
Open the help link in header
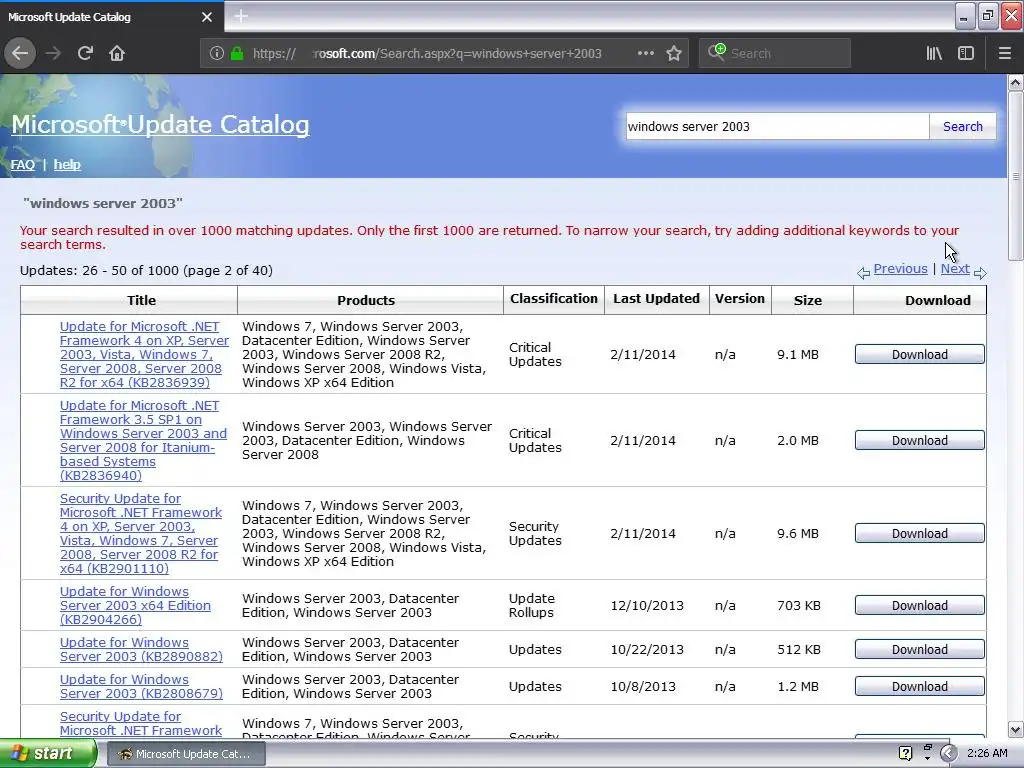point(67,165)
